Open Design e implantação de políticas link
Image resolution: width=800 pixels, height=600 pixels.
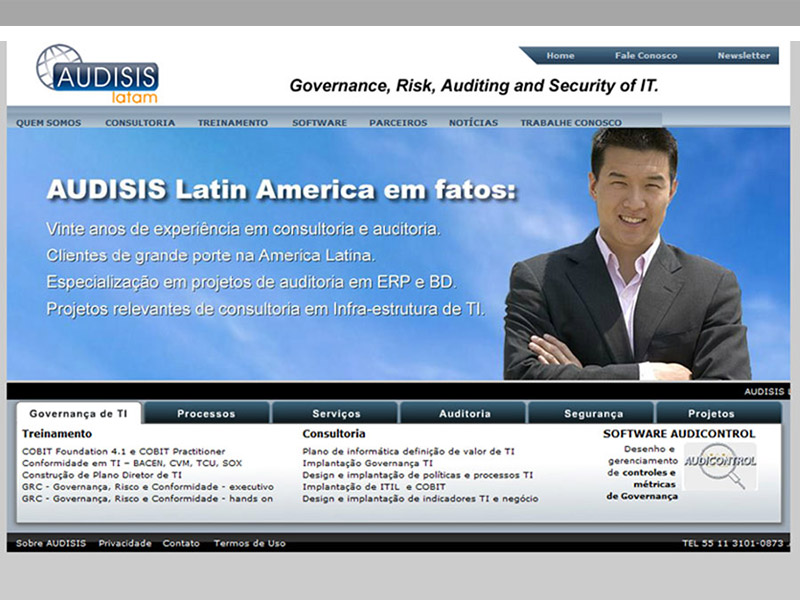(417, 475)
